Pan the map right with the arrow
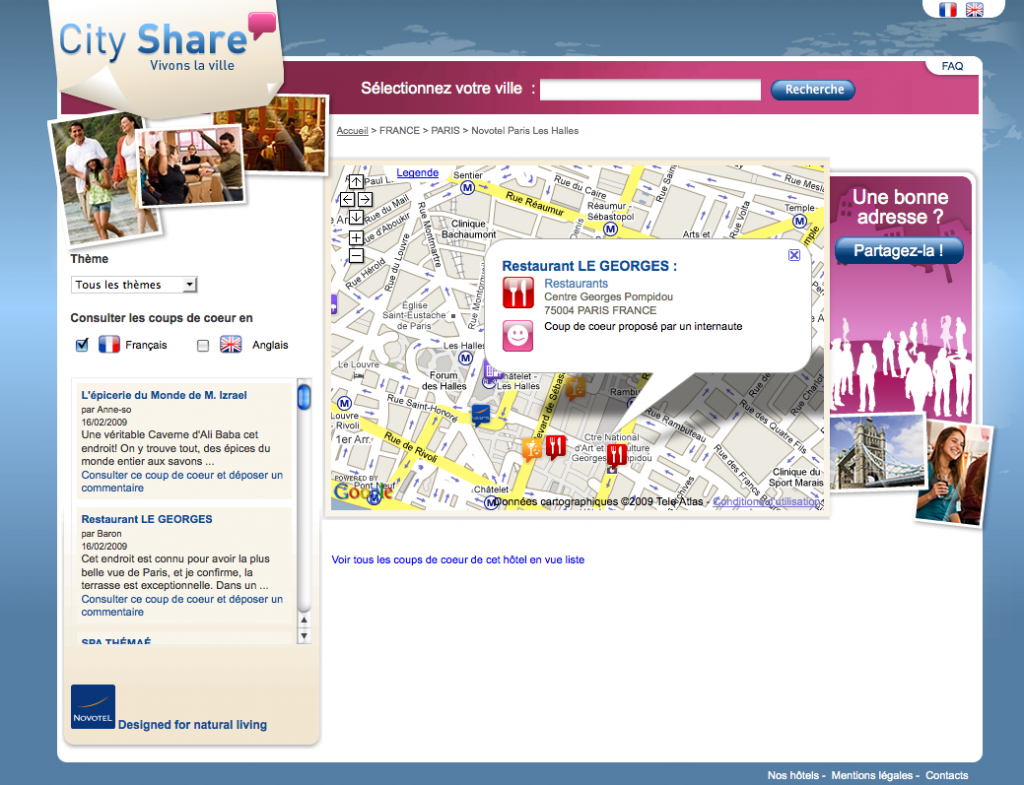This screenshot has height=785, width=1024. tap(365, 199)
